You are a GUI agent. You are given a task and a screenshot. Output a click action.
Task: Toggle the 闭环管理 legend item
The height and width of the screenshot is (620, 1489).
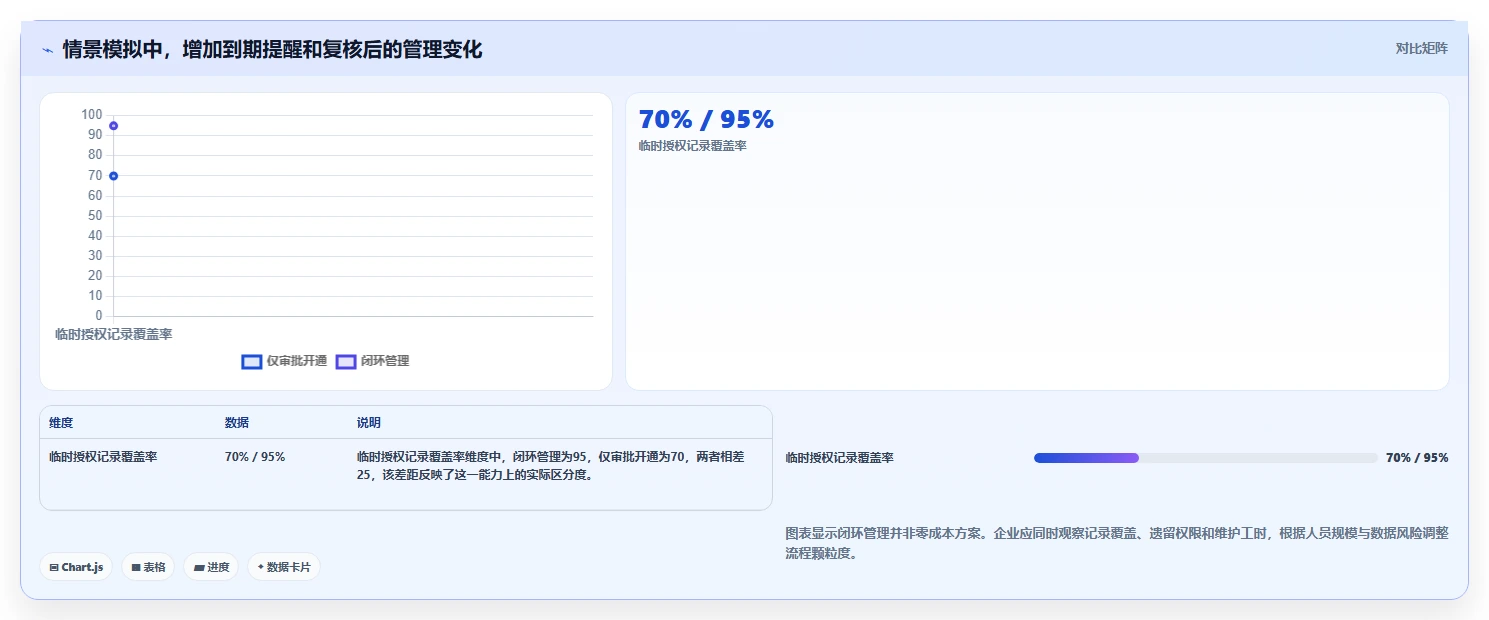pyautogui.click(x=372, y=361)
